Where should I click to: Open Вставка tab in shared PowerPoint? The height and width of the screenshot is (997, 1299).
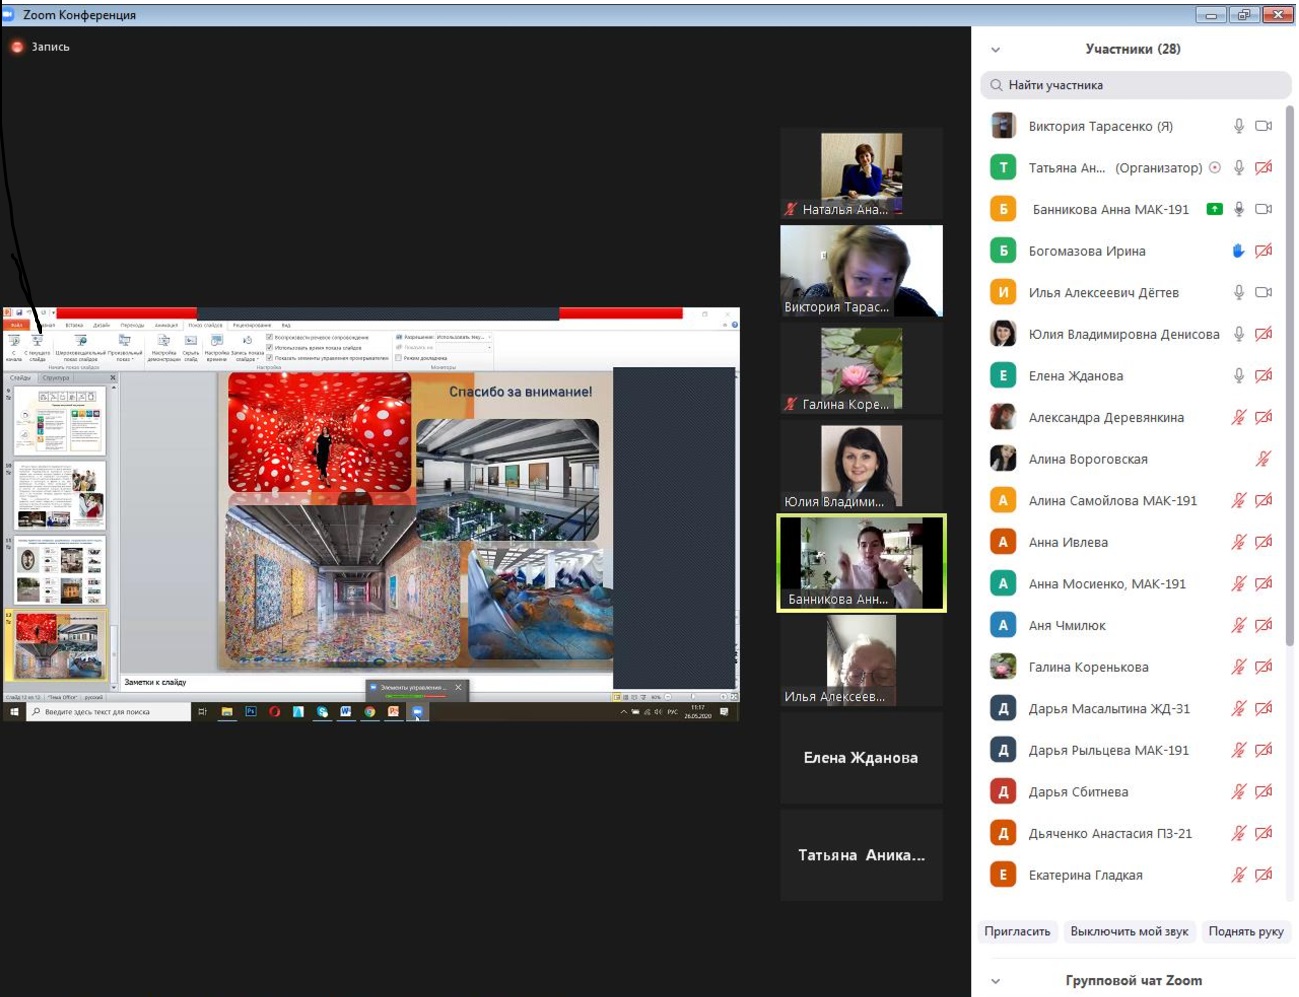74,325
